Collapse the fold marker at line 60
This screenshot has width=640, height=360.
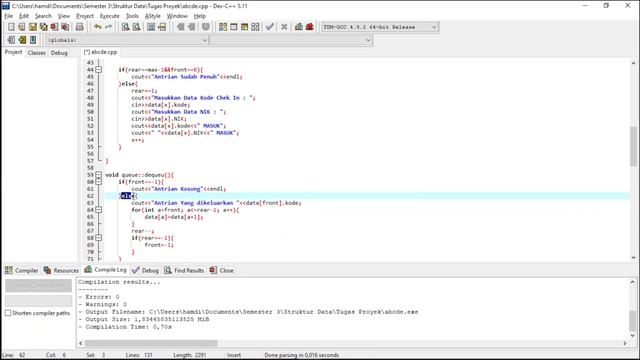point(99,182)
